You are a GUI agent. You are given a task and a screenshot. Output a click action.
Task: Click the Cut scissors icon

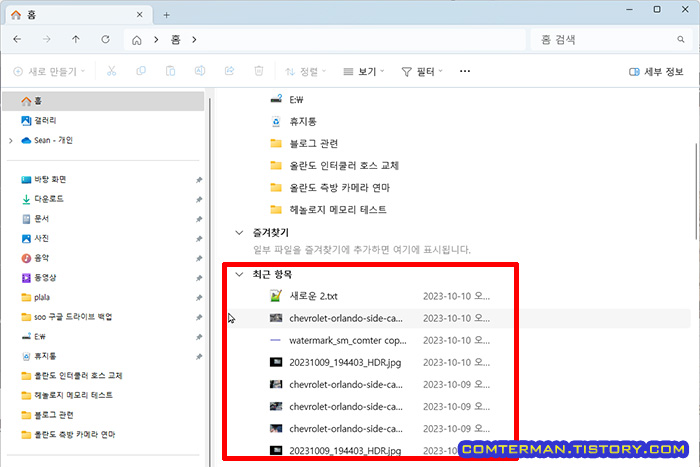pos(112,71)
